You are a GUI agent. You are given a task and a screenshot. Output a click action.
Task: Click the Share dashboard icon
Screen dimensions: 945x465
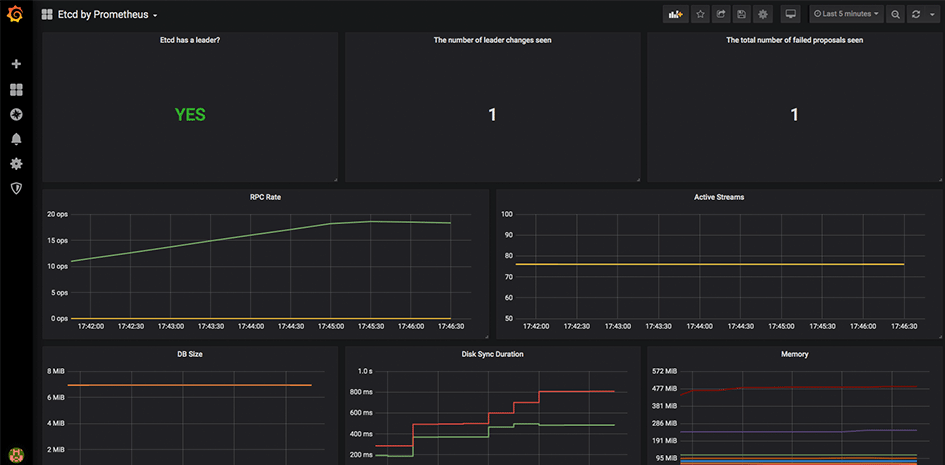click(x=721, y=14)
